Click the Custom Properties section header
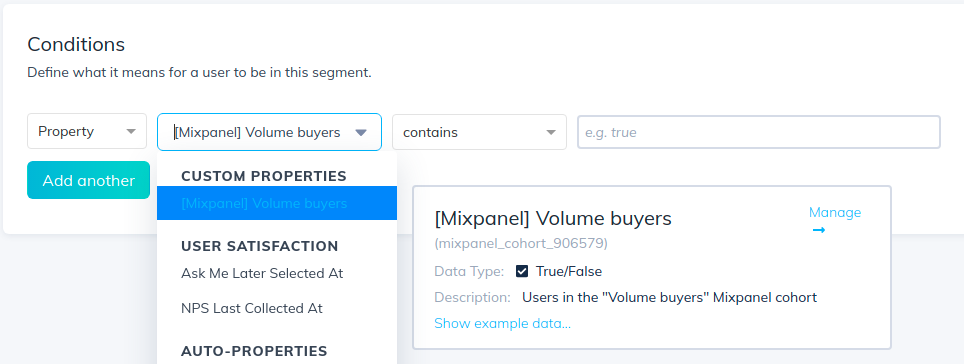 pos(264,176)
